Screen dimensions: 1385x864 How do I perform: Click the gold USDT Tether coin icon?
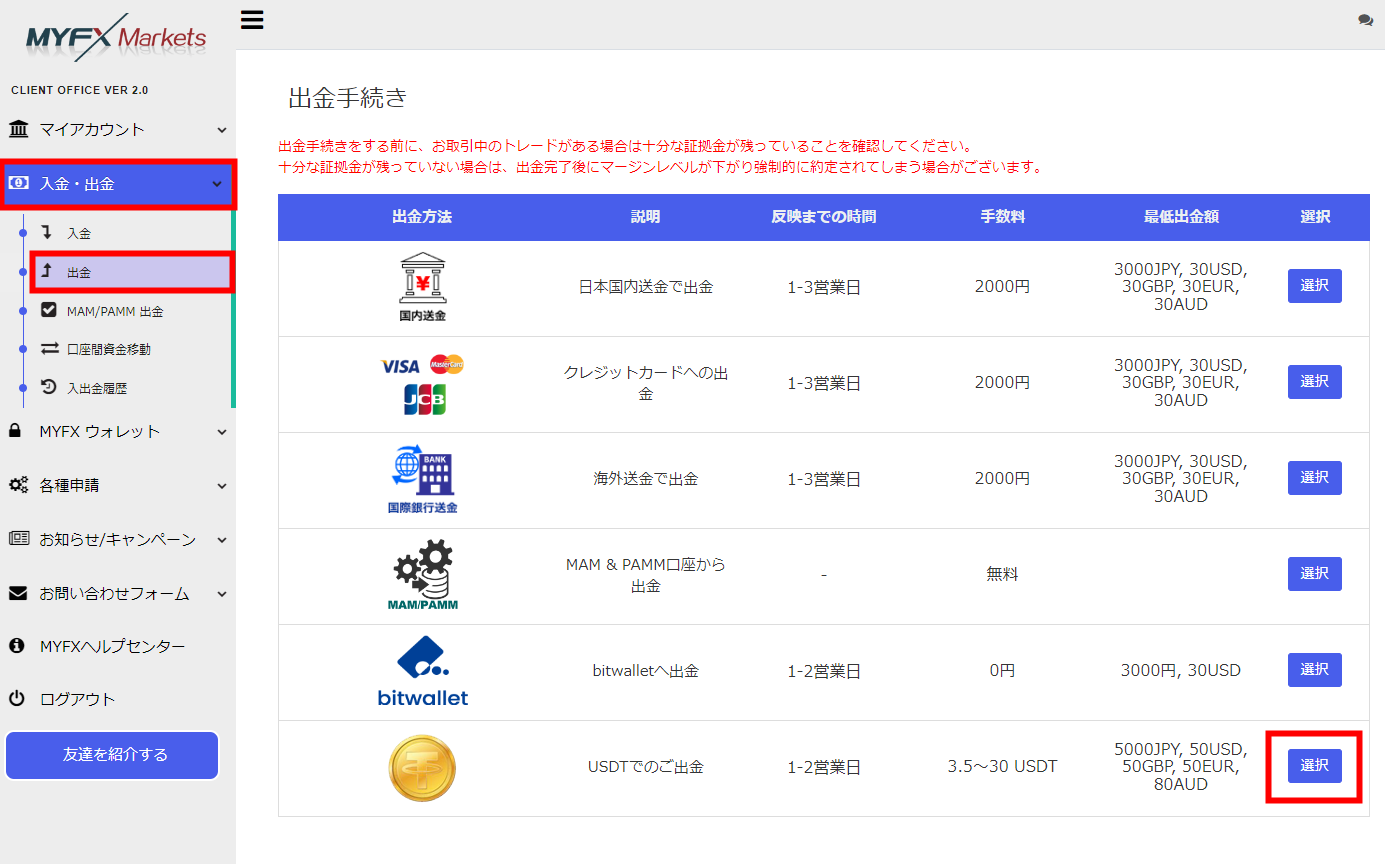pyautogui.click(x=422, y=767)
